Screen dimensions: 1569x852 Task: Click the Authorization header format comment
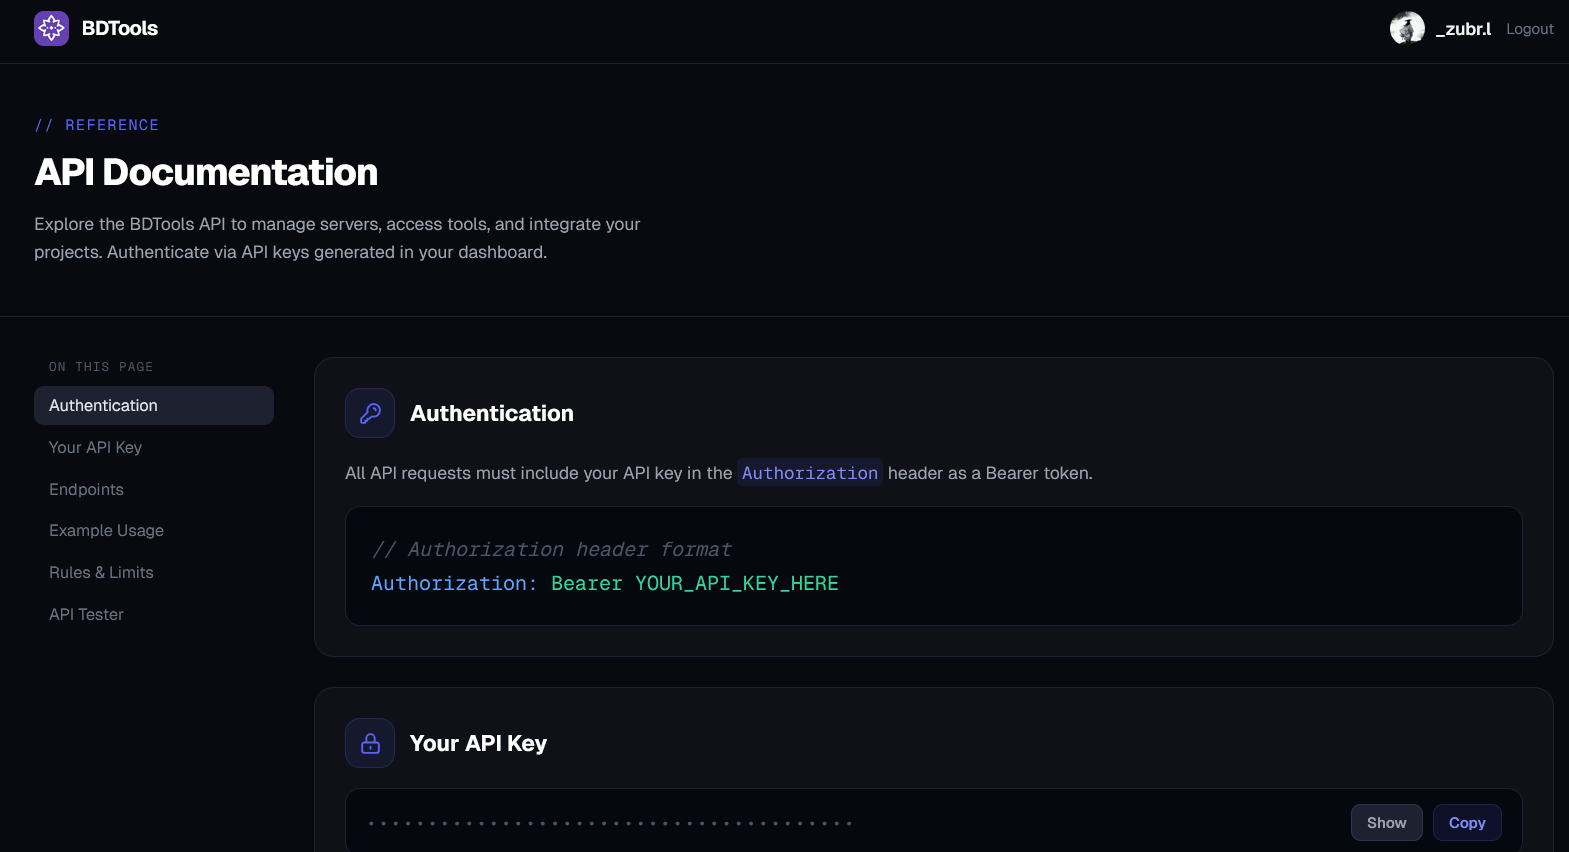tap(551, 549)
